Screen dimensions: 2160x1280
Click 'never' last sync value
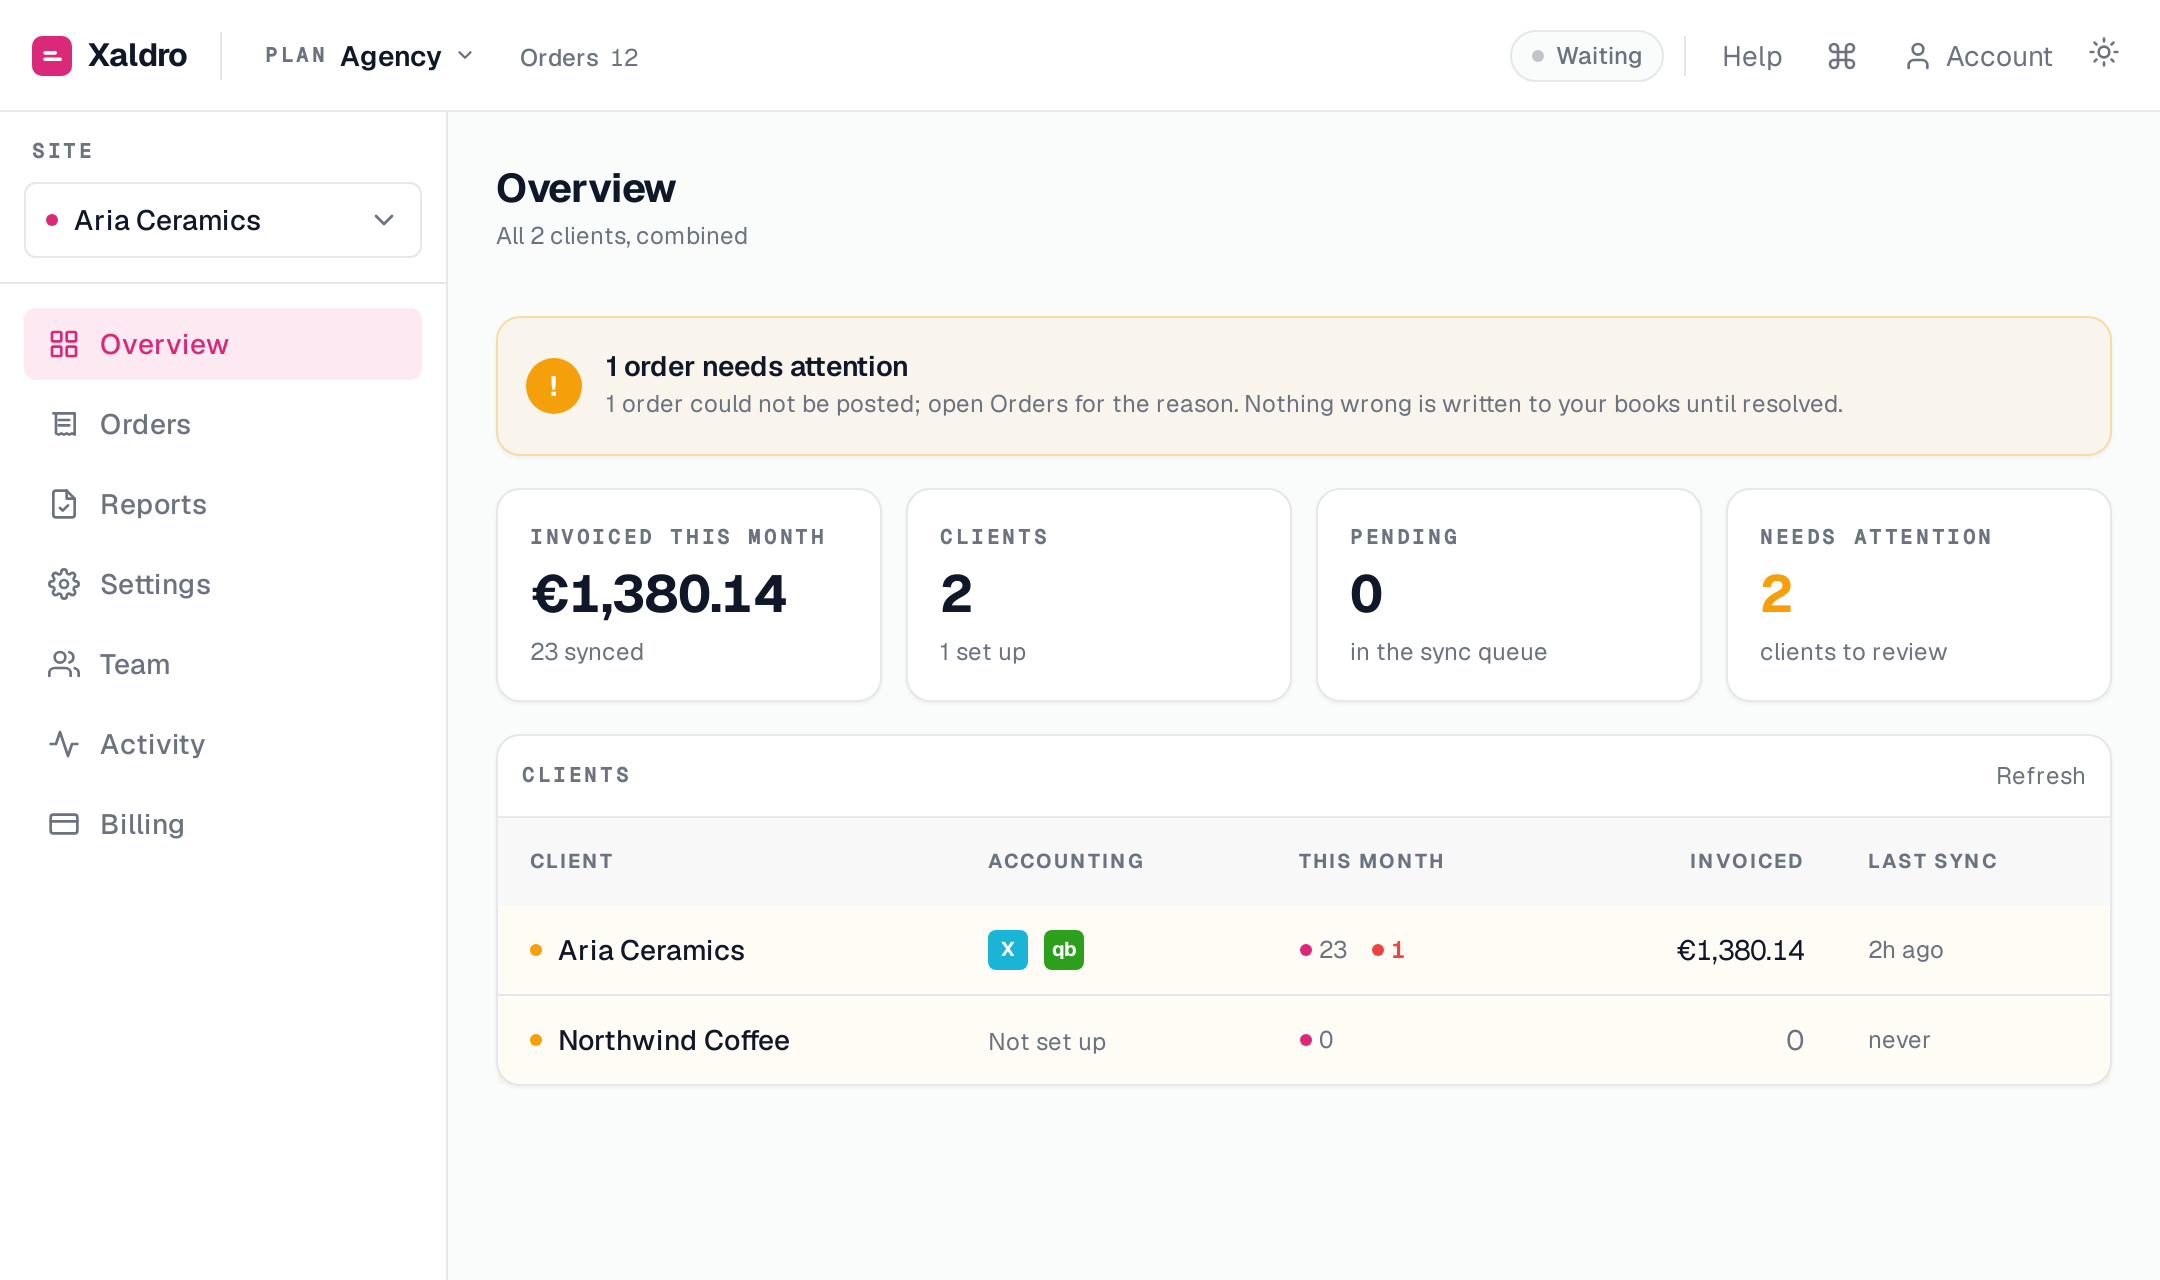point(1899,1040)
